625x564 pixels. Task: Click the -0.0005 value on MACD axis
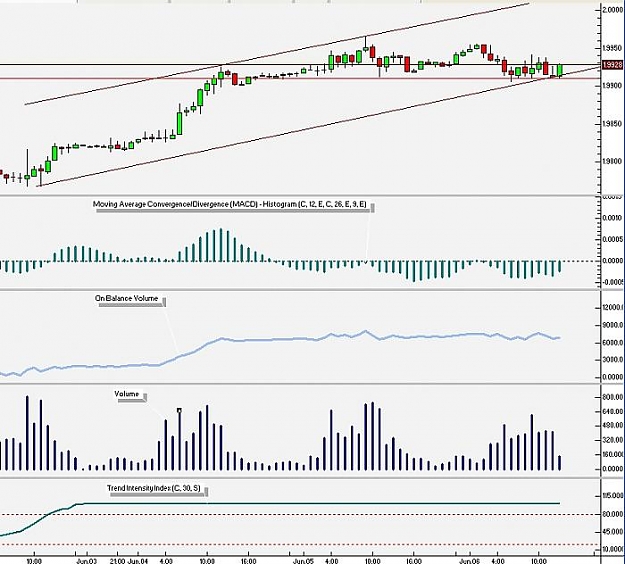613,282
